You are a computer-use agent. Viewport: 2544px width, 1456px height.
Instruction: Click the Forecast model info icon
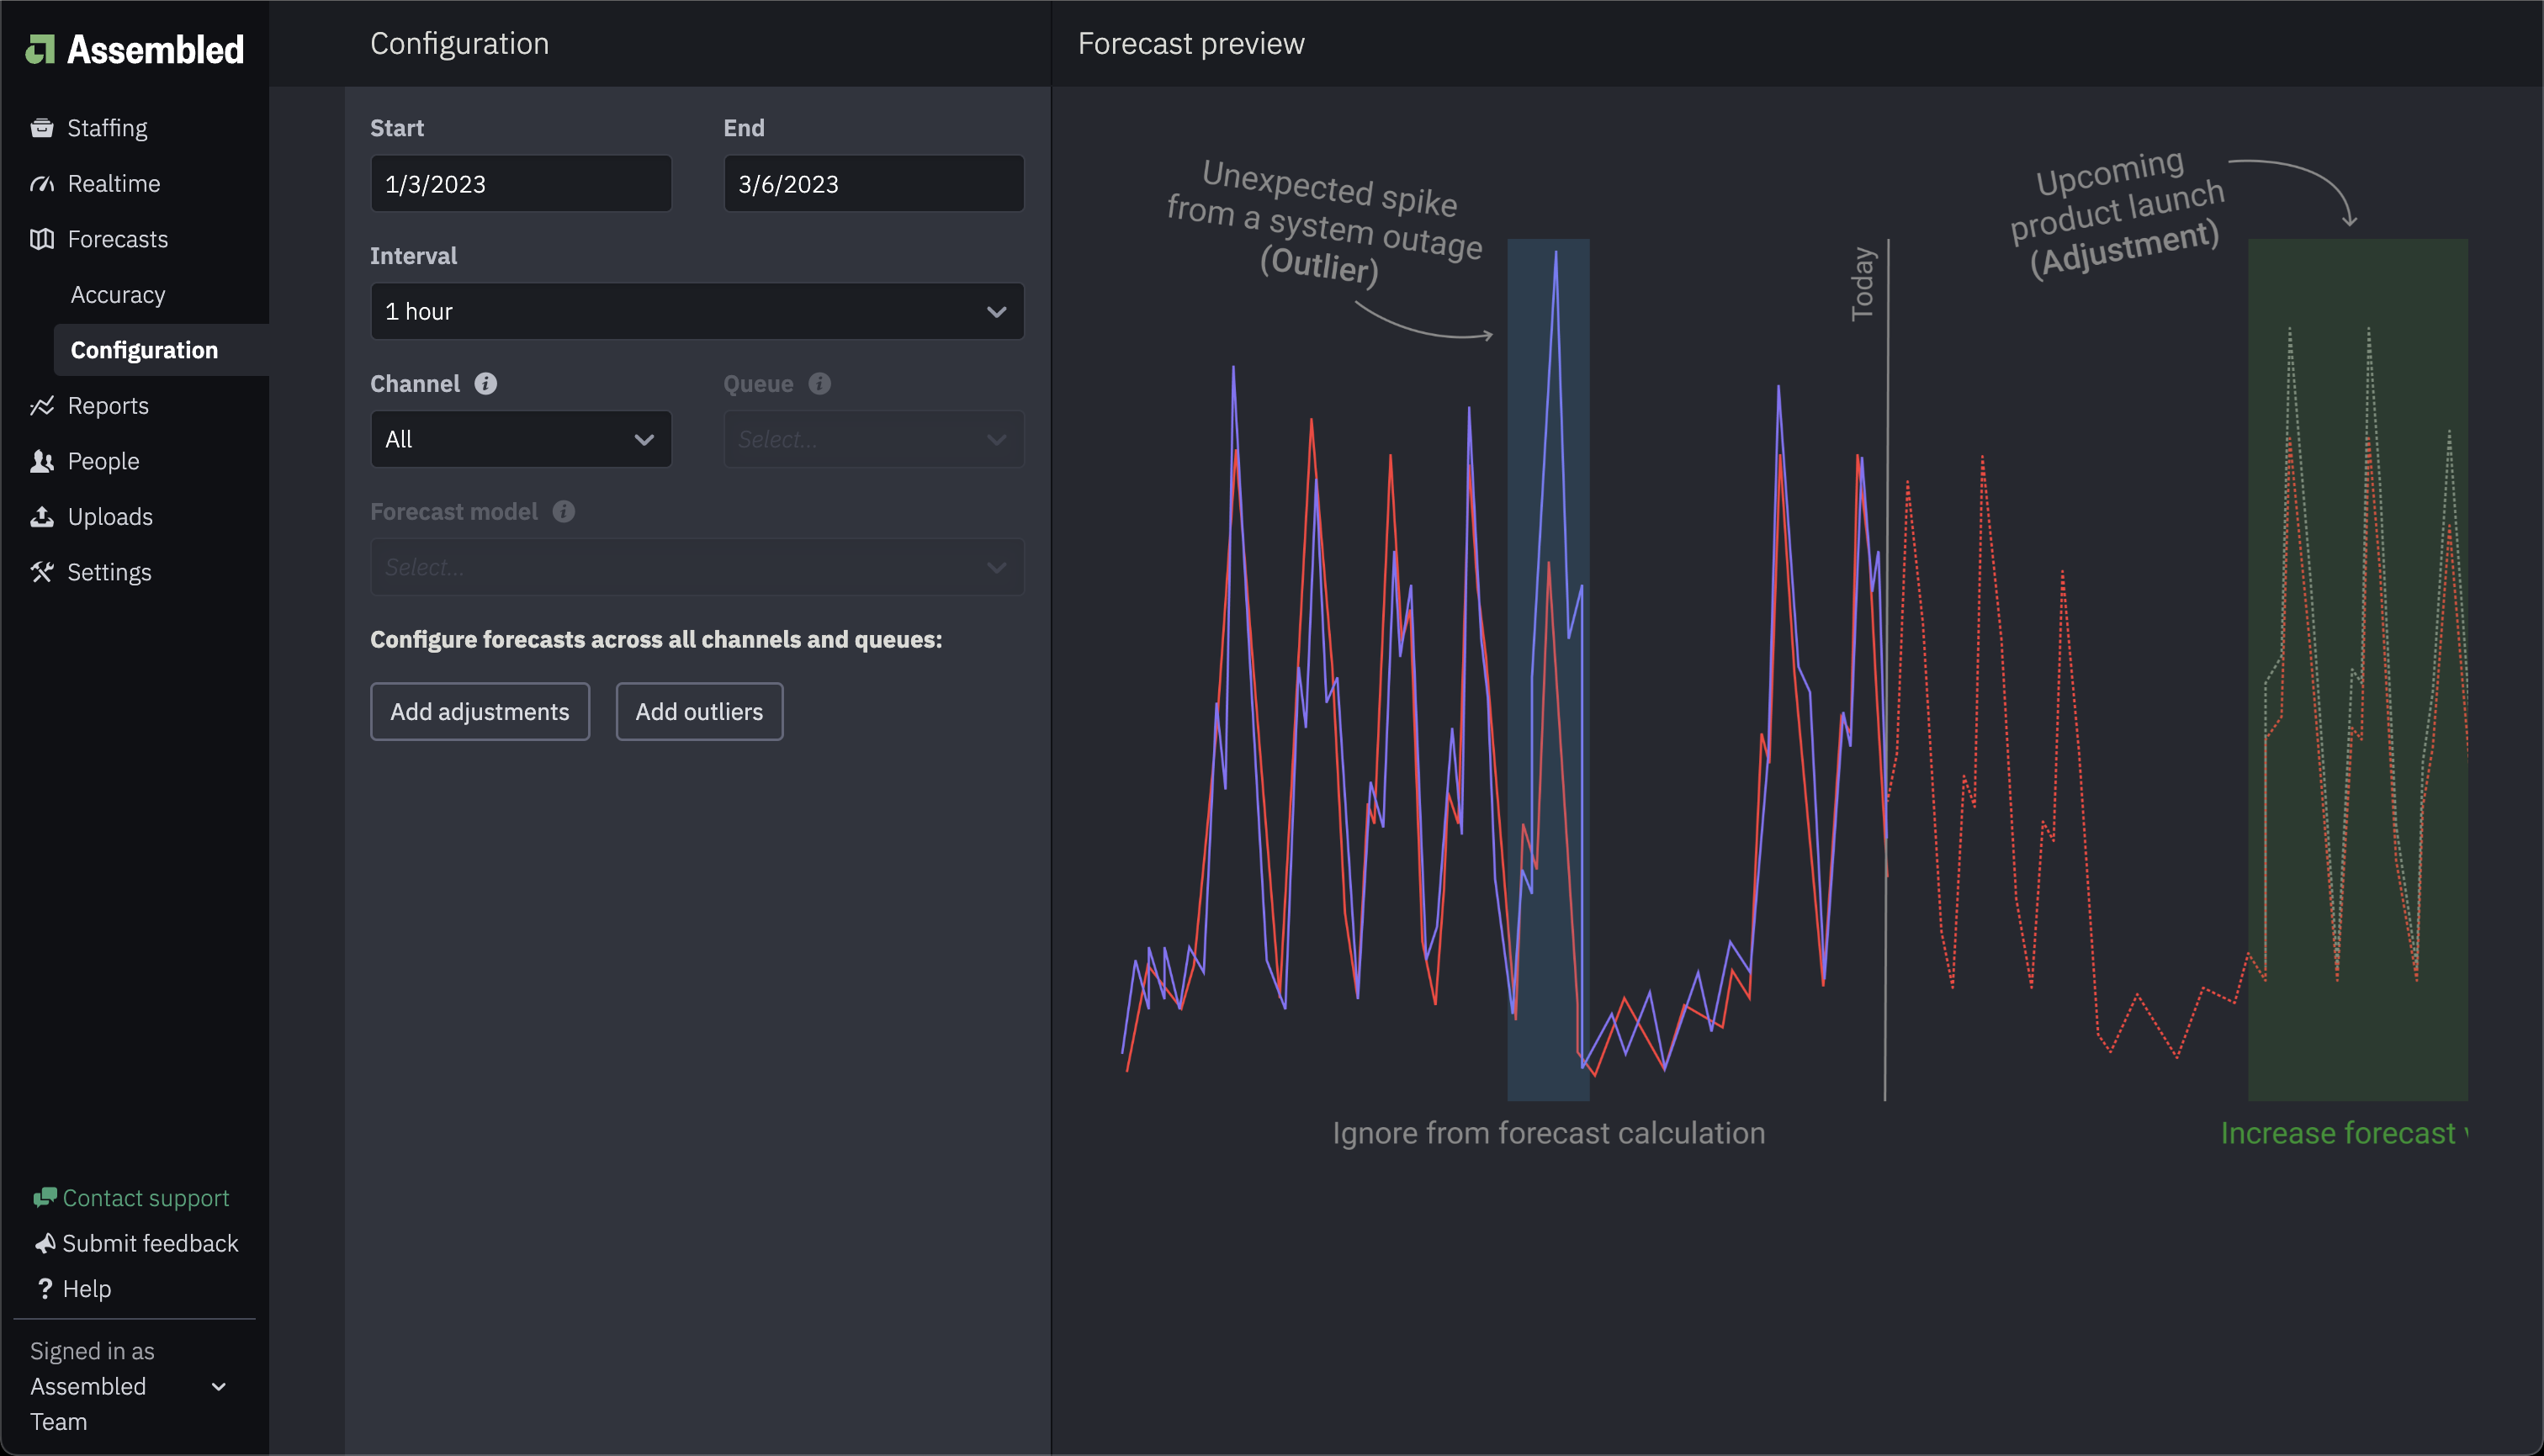(x=564, y=512)
